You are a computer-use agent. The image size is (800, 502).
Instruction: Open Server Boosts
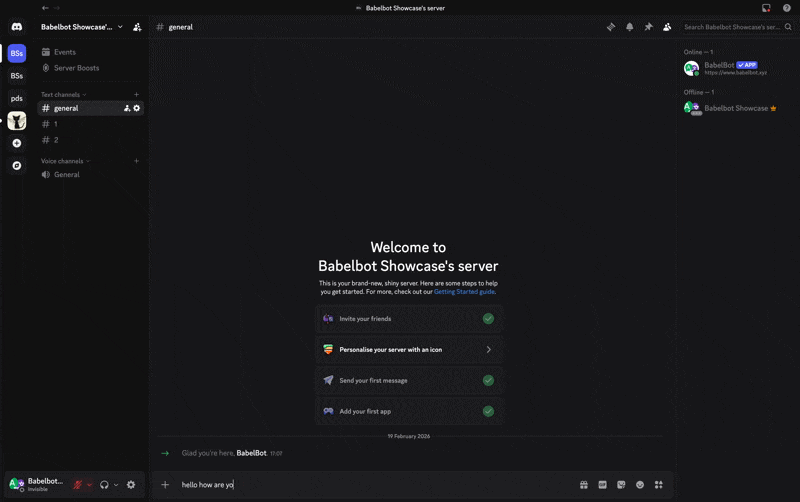tap(90, 68)
